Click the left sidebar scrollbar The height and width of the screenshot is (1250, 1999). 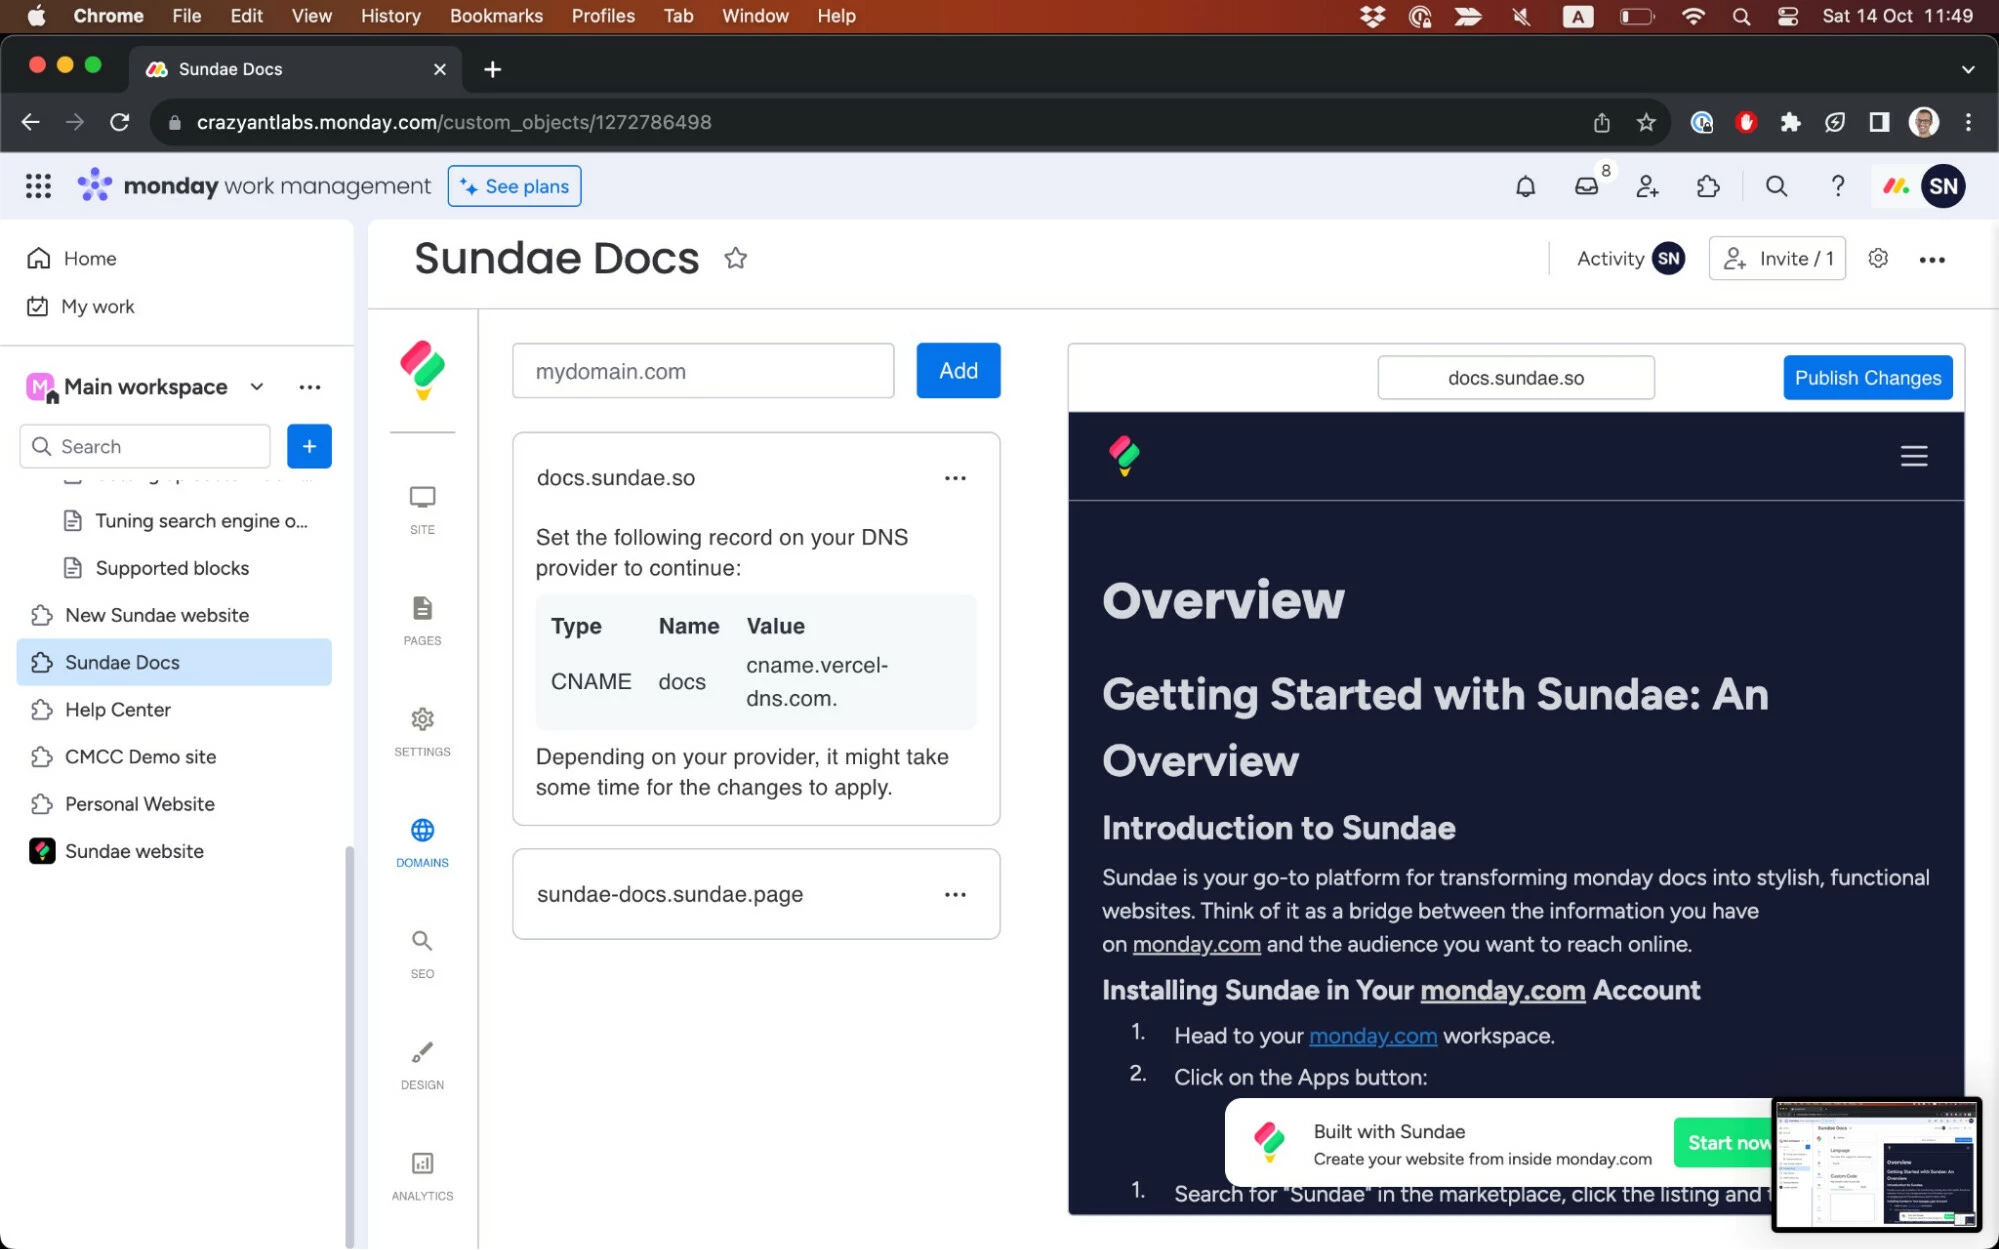click(x=349, y=1046)
